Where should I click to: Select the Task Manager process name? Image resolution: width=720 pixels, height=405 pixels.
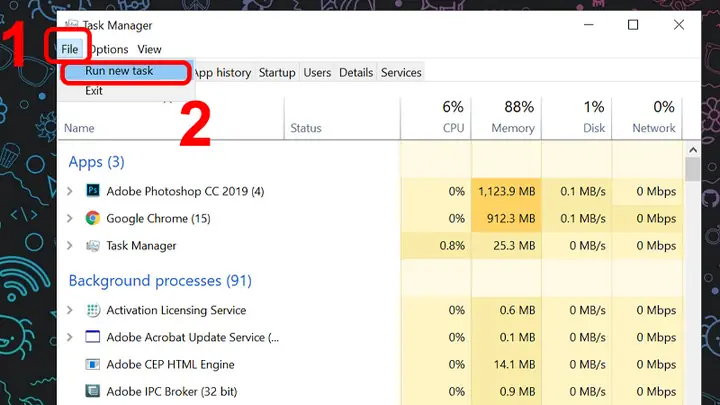click(141, 246)
